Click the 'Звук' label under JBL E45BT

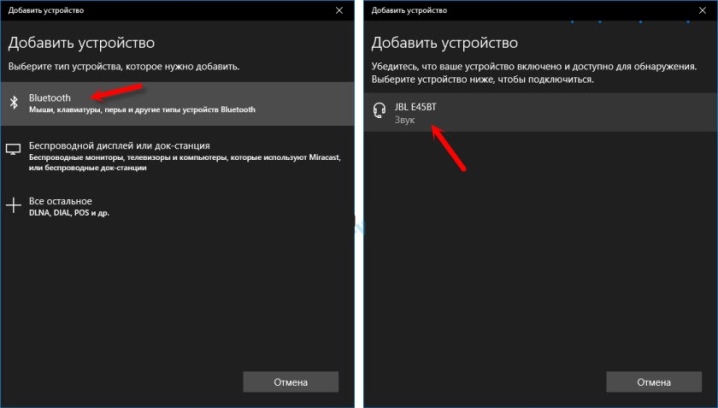(405, 120)
